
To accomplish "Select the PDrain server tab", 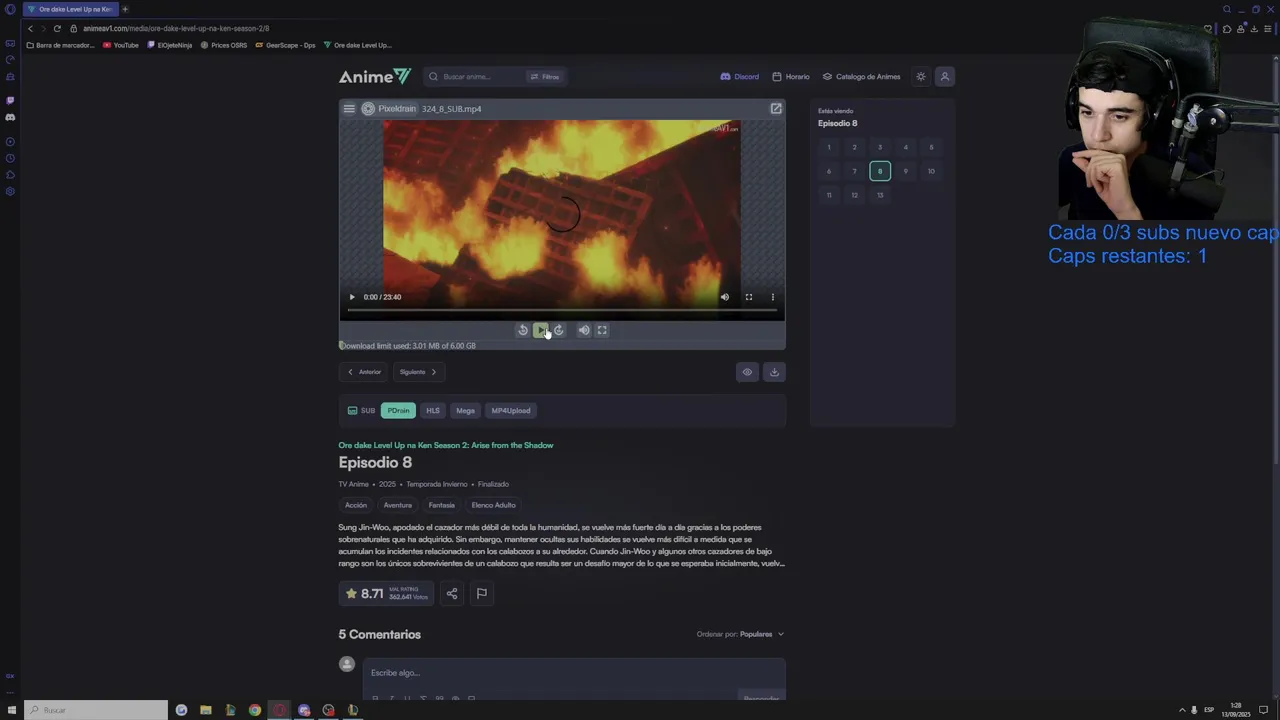I will click(x=398, y=411).
